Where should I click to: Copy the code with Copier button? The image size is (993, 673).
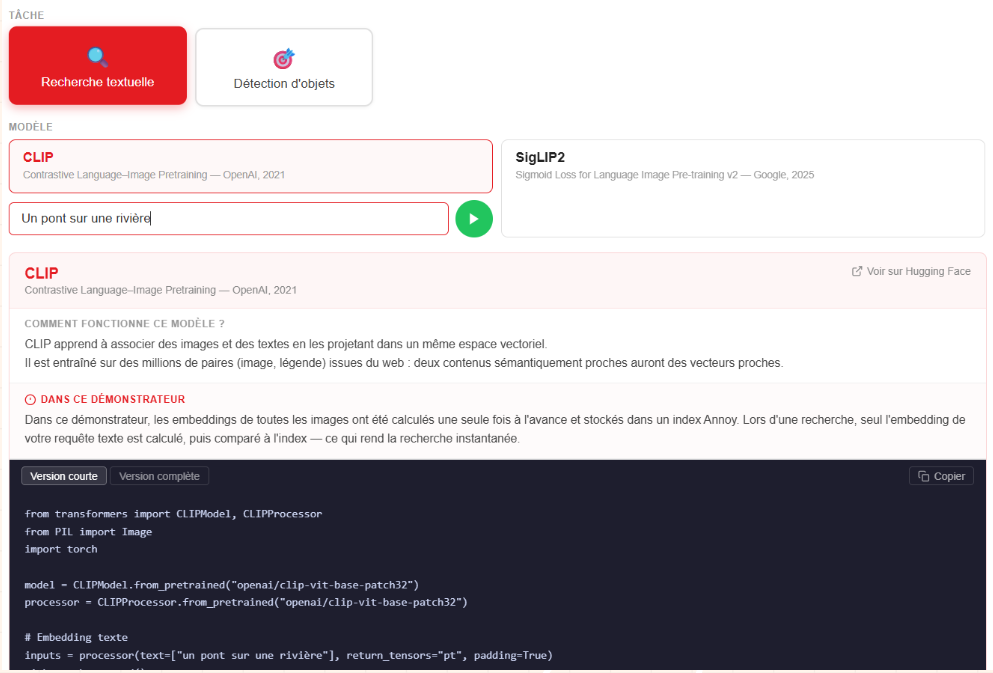(941, 476)
